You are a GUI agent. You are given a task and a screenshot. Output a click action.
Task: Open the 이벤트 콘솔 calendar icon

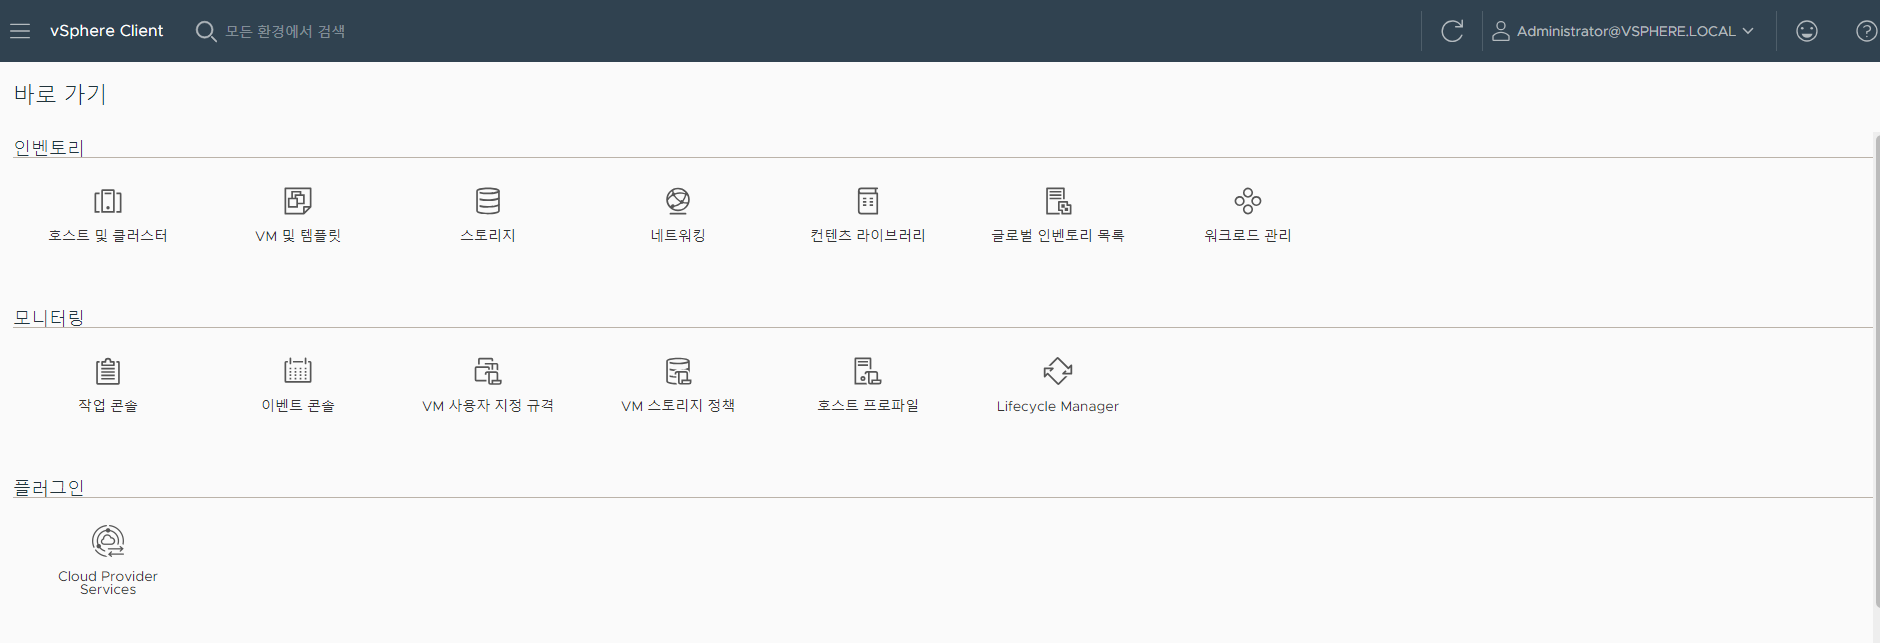click(x=298, y=371)
